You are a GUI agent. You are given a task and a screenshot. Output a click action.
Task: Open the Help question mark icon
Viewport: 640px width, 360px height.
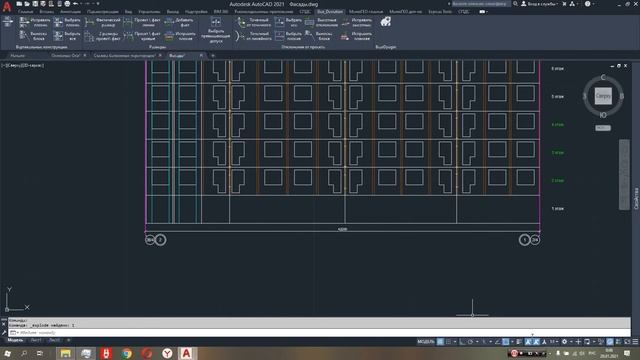587,4
